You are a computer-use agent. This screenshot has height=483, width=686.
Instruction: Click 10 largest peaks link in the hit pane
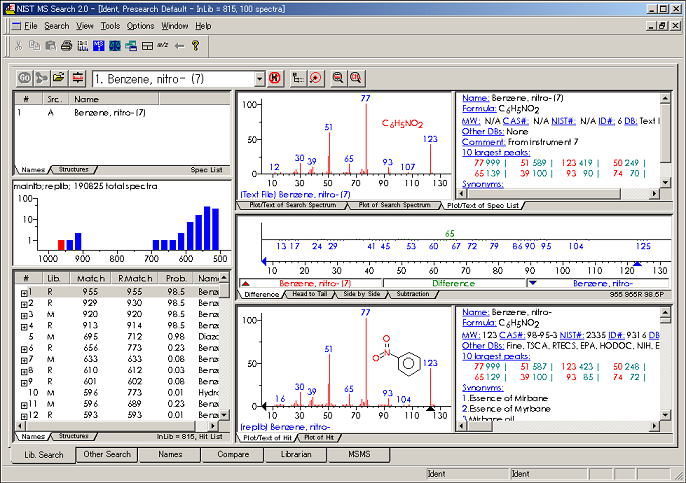tap(496, 356)
